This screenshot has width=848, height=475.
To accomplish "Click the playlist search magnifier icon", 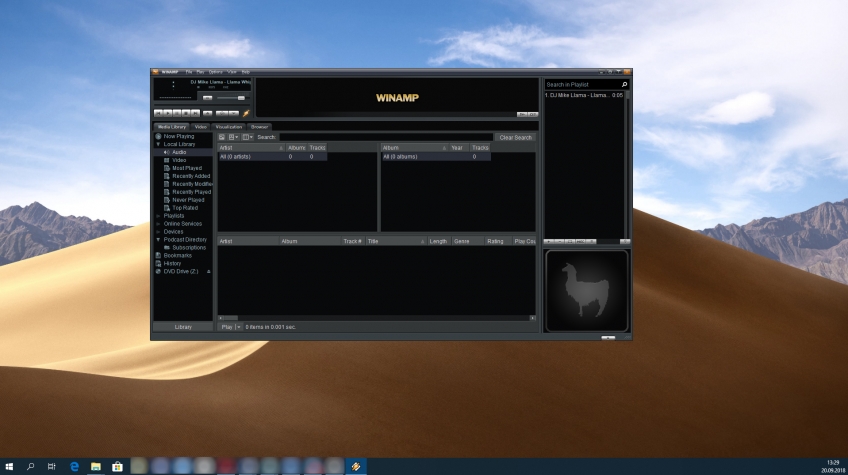I will point(624,84).
